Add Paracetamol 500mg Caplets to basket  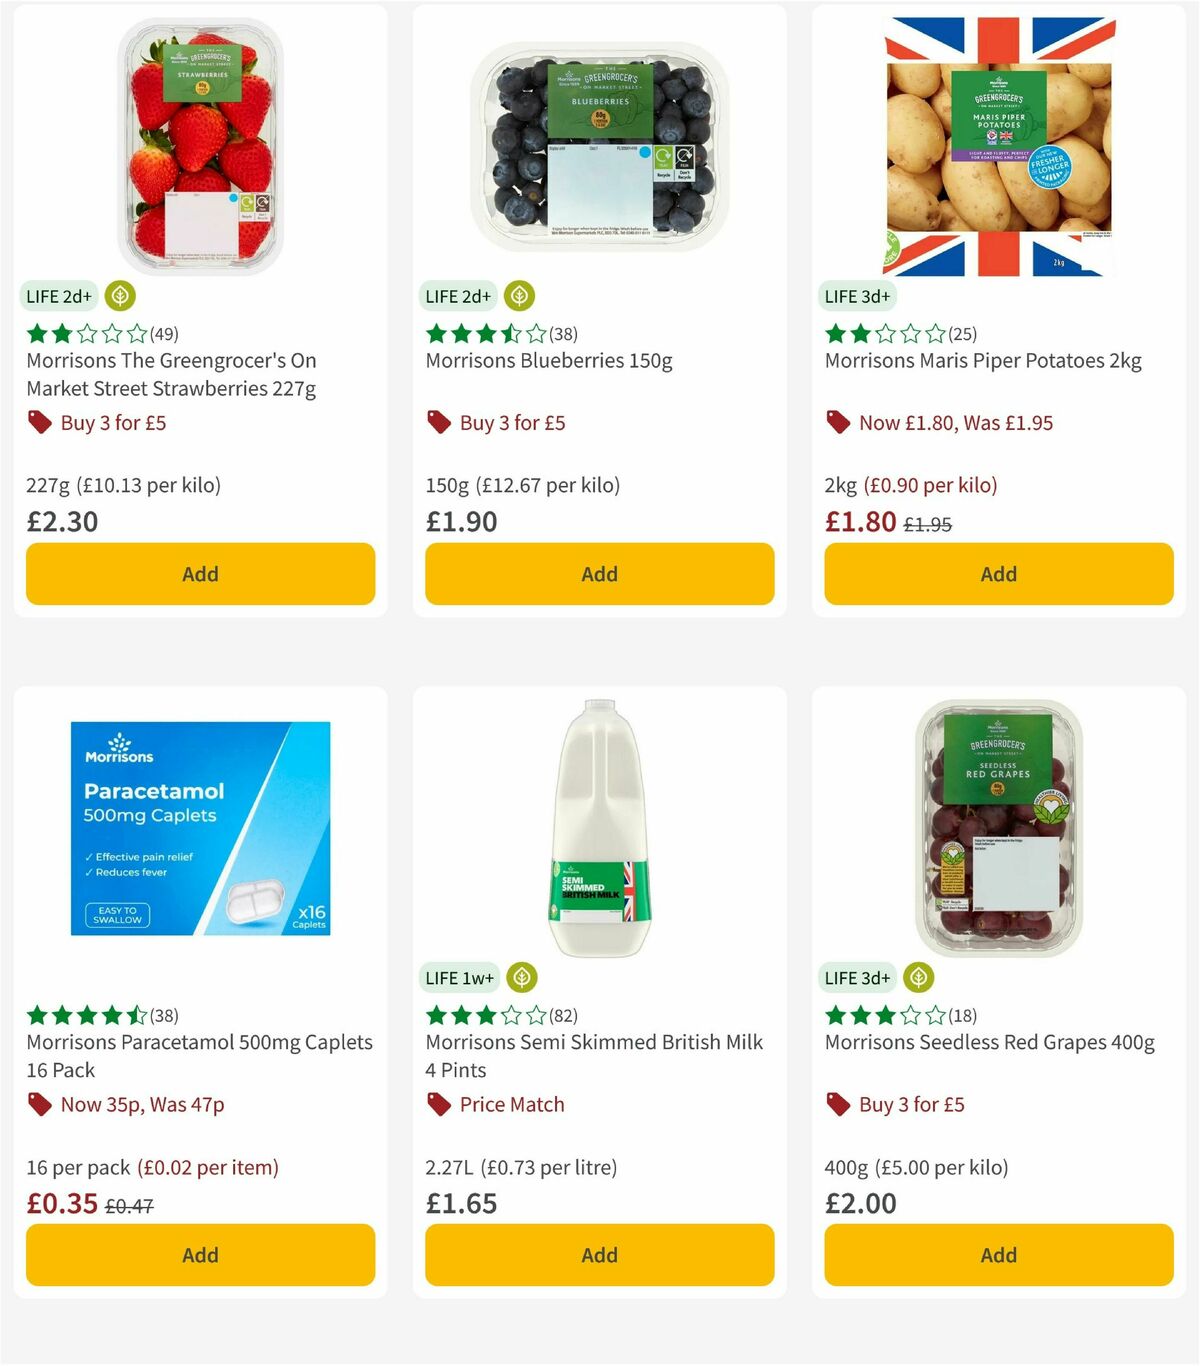pos(200,1255)
